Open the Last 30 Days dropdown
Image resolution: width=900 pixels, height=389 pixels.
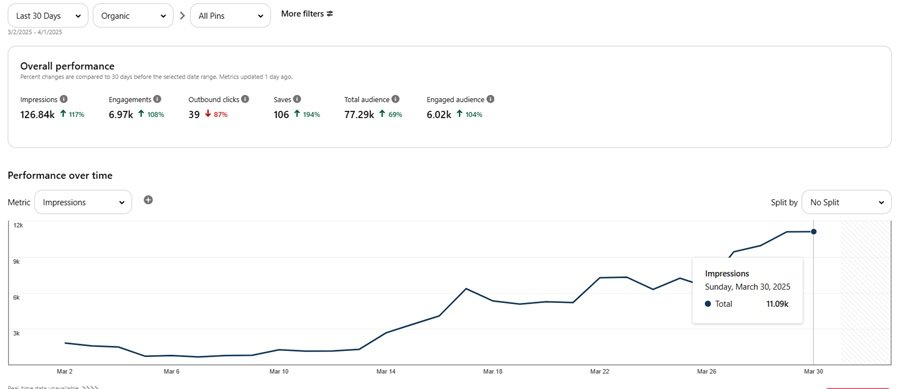[48, 16]
